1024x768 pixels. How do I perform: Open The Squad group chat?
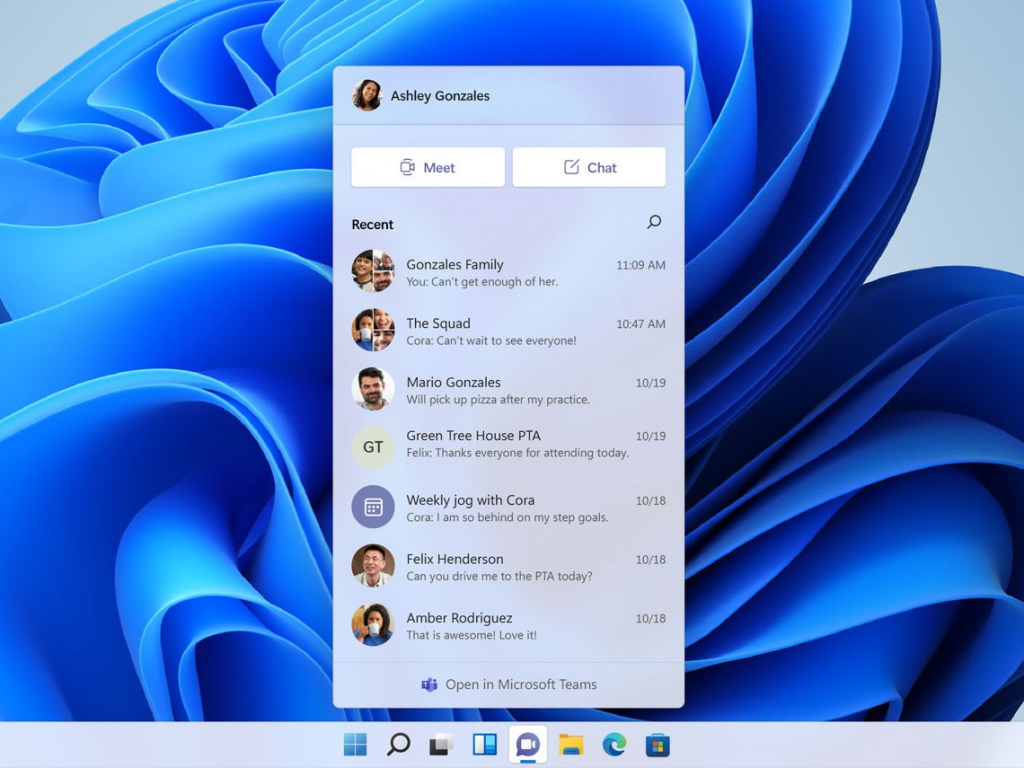pos(508,331)
